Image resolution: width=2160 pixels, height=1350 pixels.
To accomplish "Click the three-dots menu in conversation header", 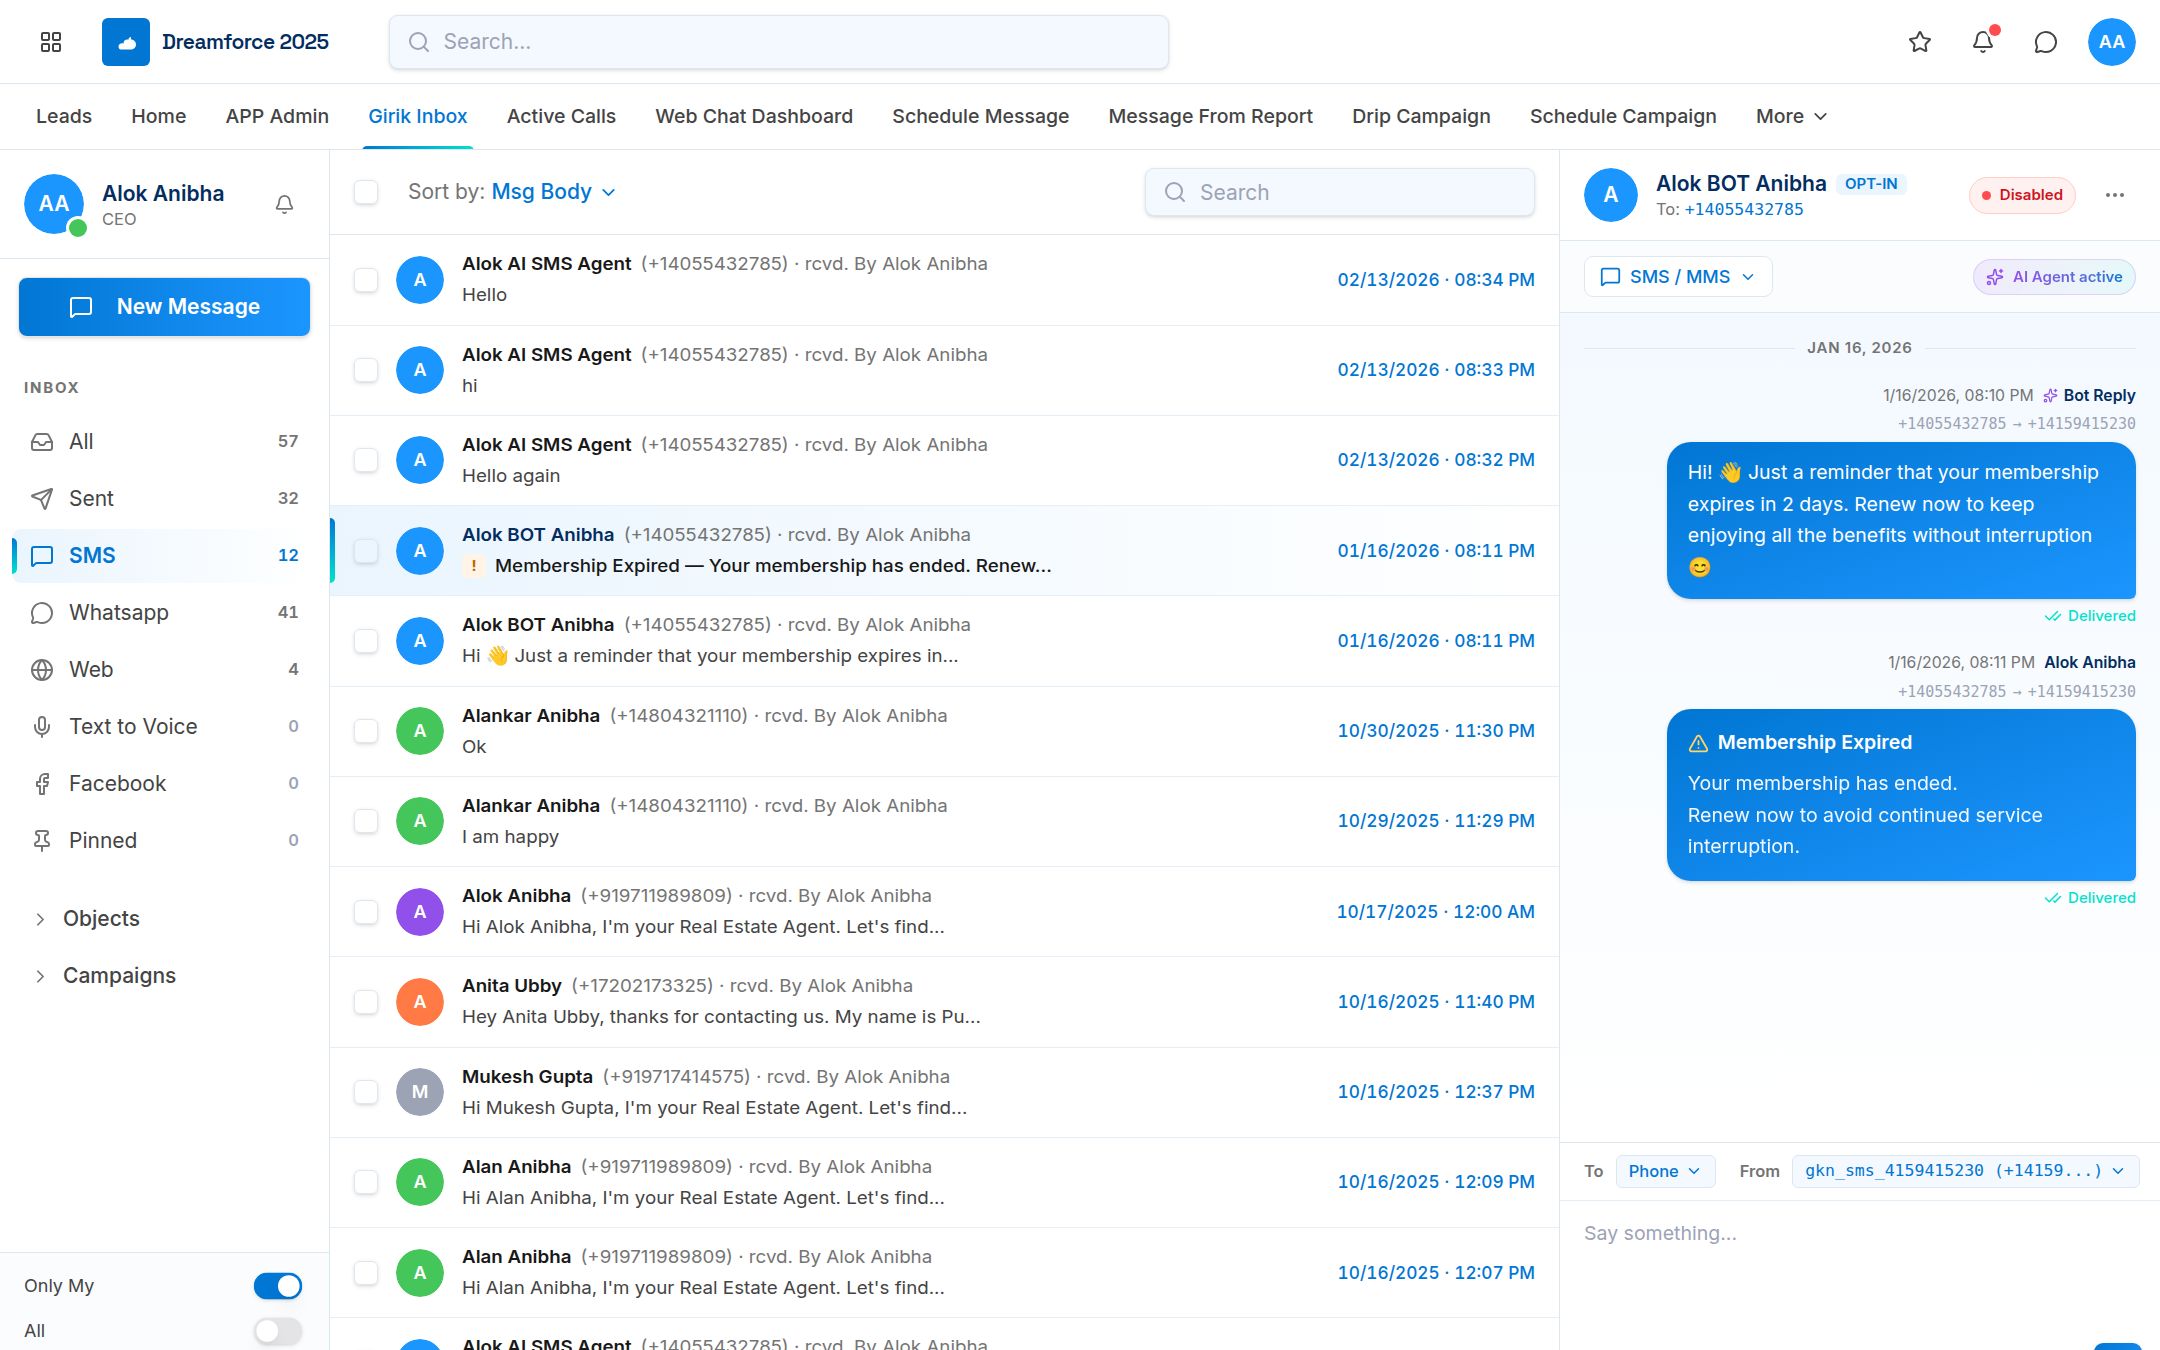I will (2114, 195).
